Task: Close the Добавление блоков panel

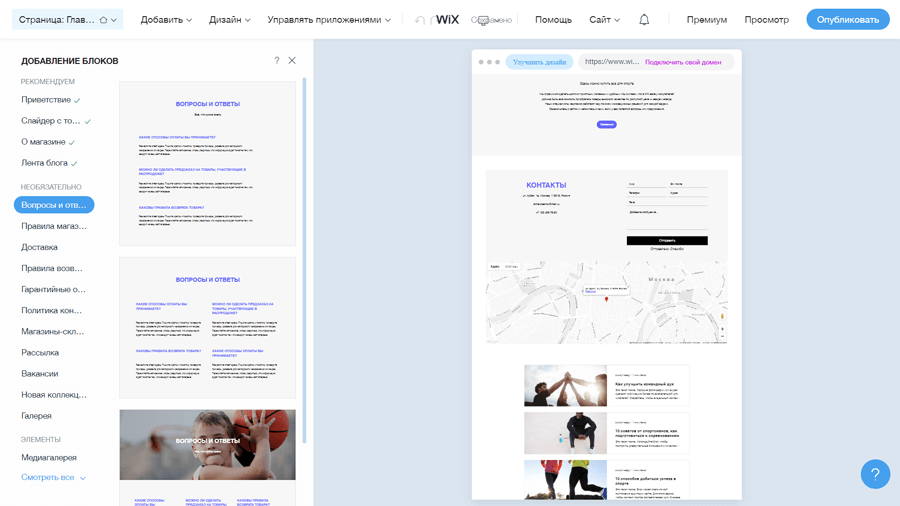Action: tap(292, 61)
